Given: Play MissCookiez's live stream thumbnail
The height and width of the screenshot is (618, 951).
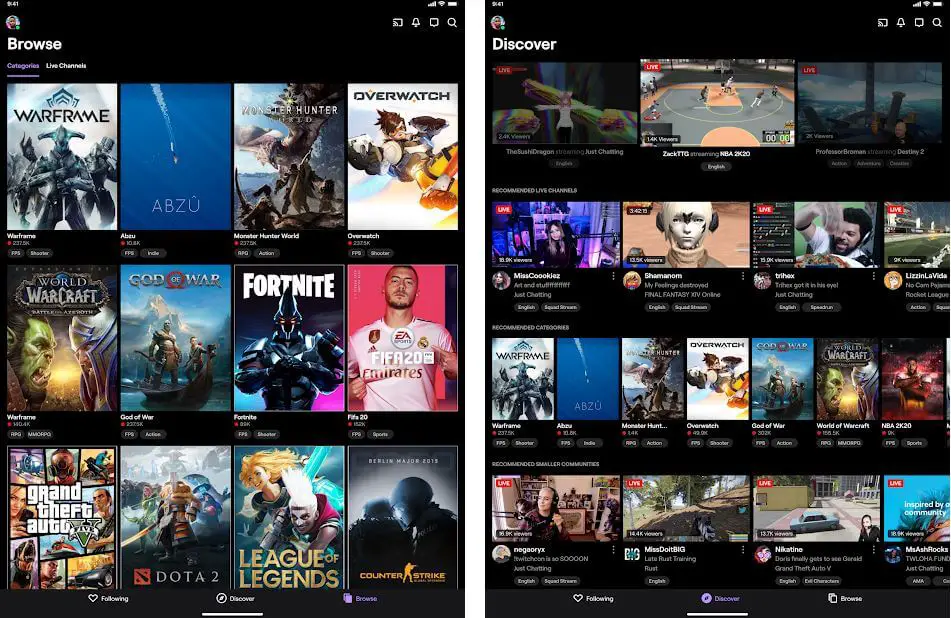Looking at the screenshot, I should [556, 235].
